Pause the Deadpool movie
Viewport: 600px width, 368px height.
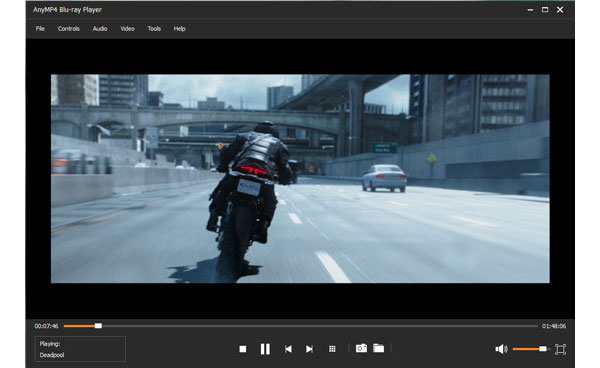coord(265,349)
